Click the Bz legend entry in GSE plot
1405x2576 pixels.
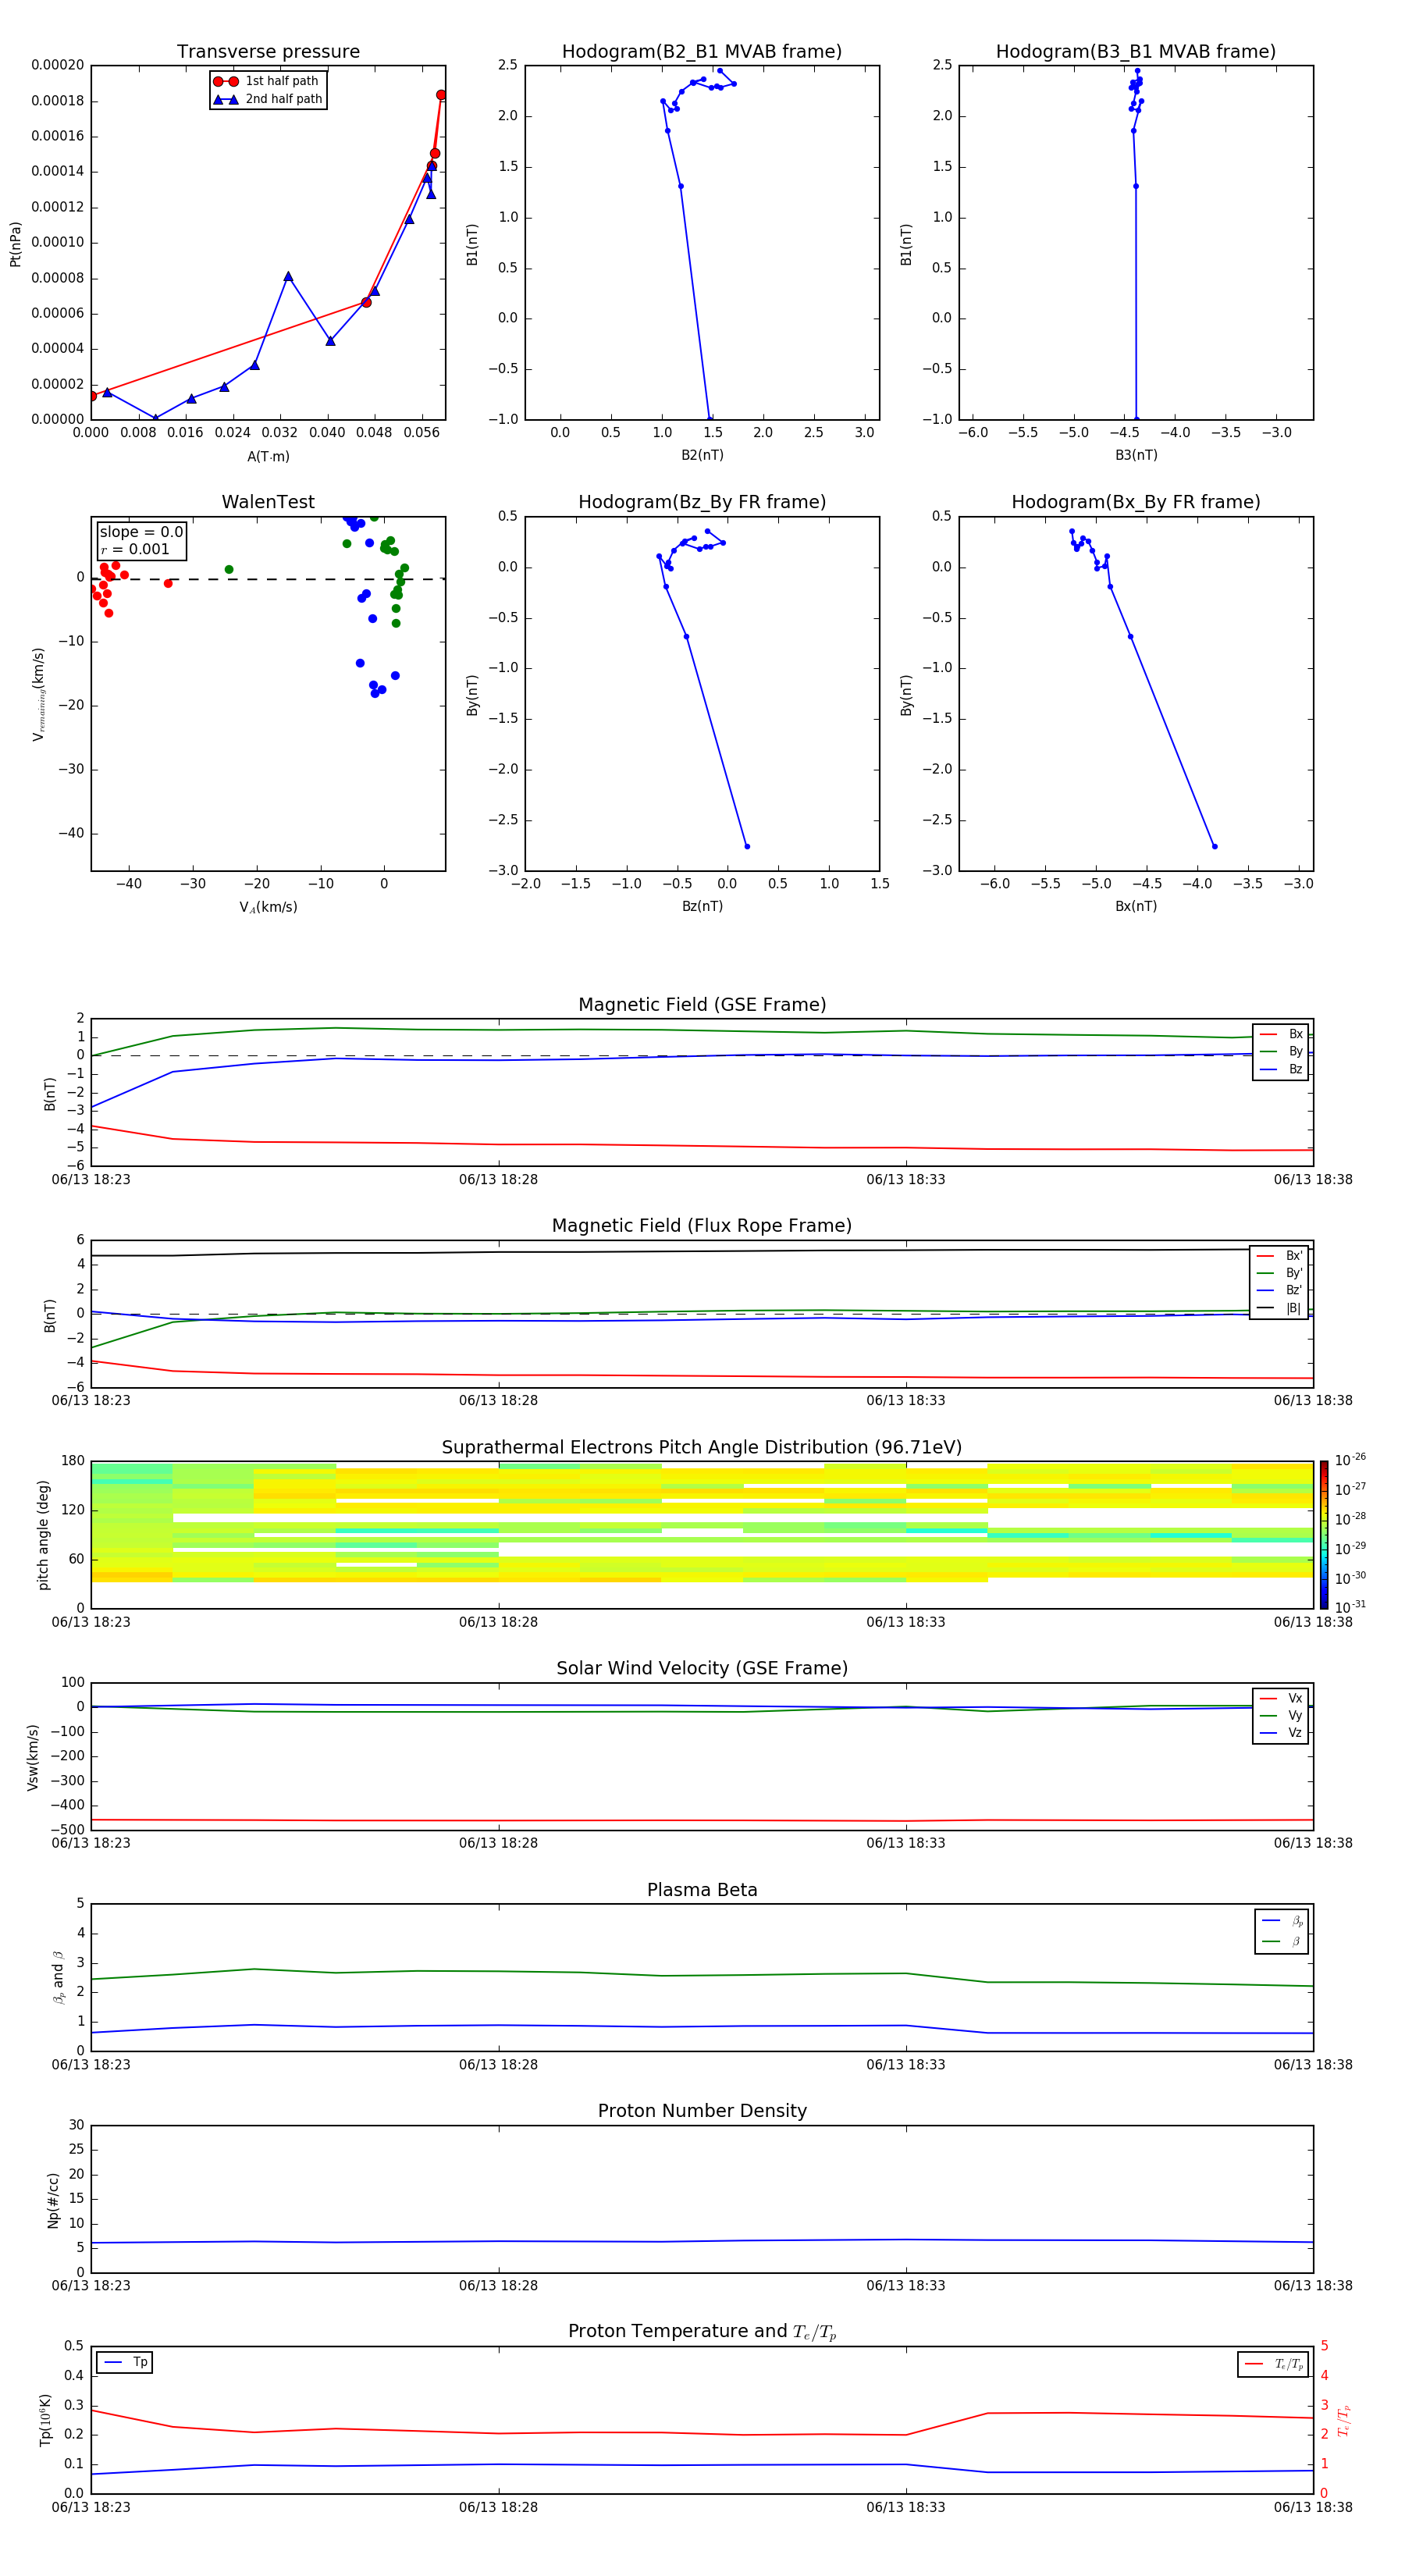(1281, 1070)
